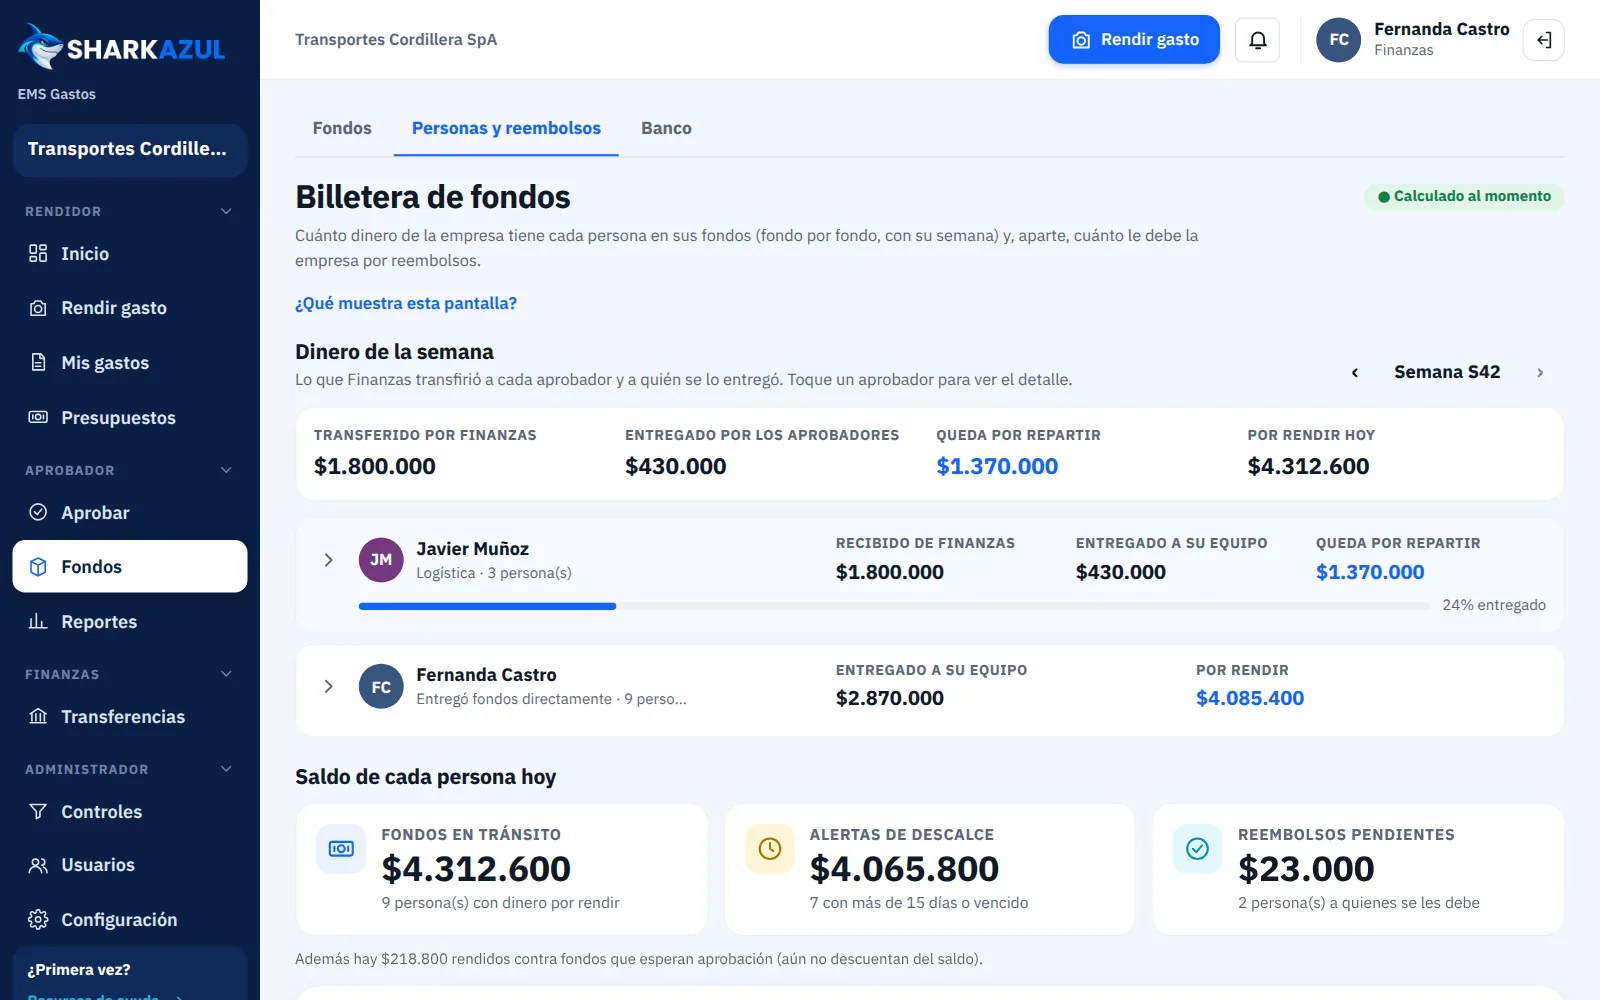Open Transferencias in the sidebar menu
1600x1000 pixels.
click(130, 716)
